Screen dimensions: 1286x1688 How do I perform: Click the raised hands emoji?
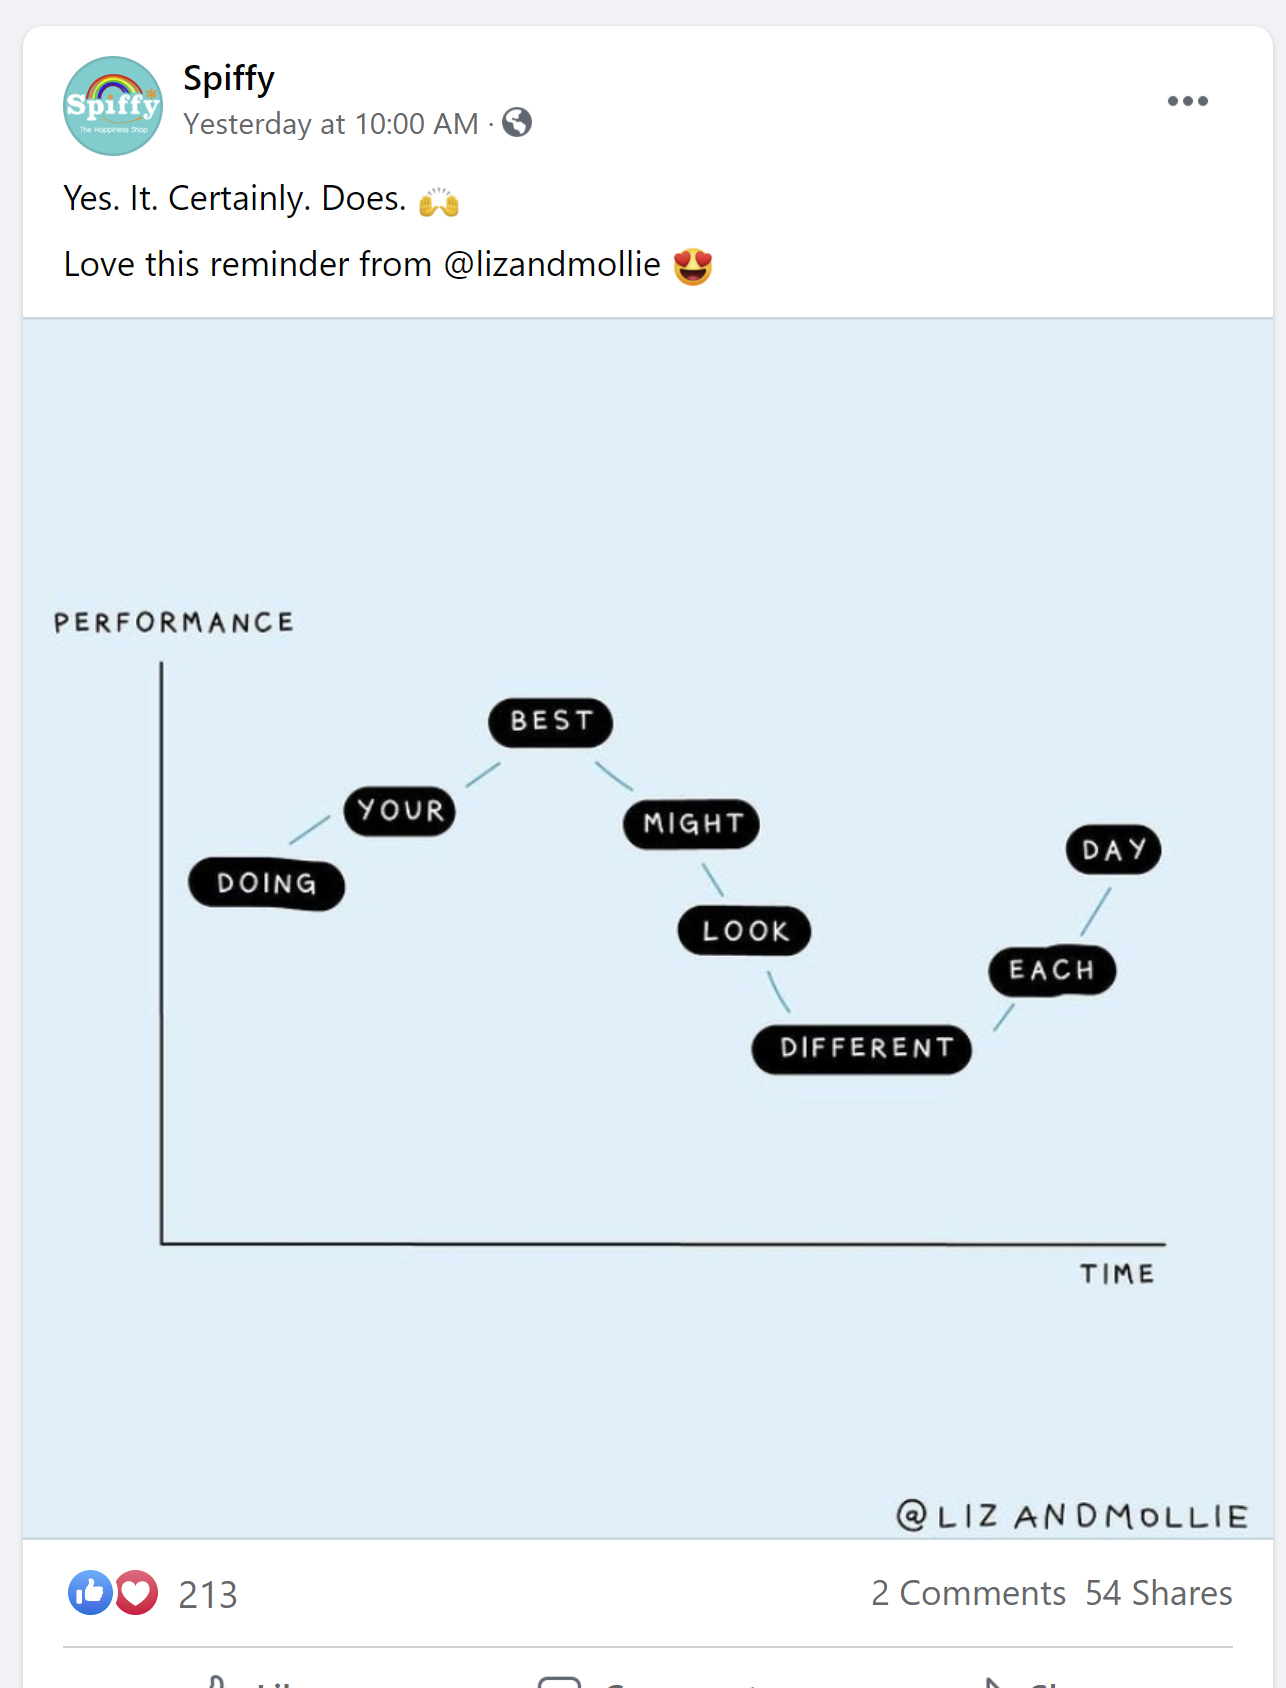[x=438, y=202]
